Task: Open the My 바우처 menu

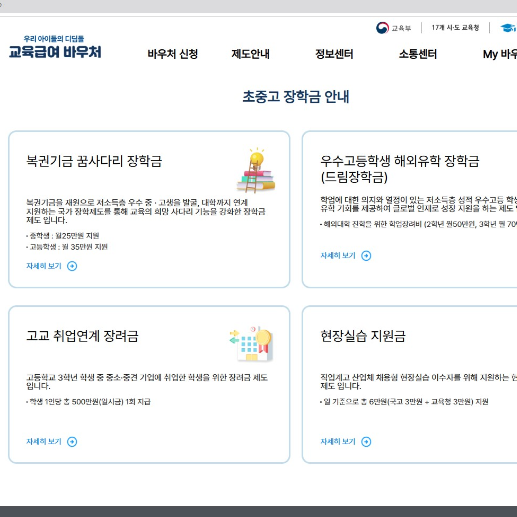Action: click(500, 54)
